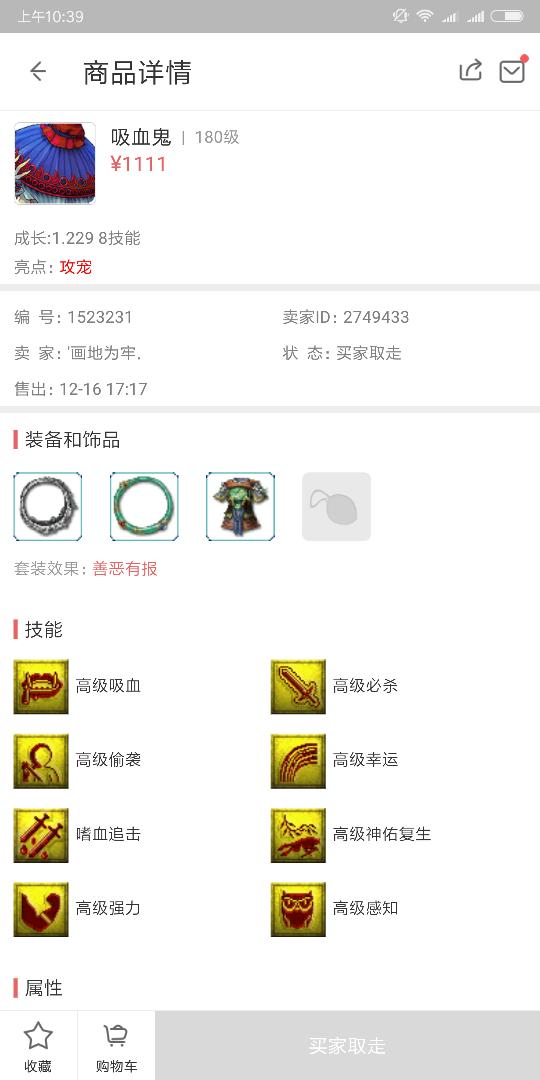Tap the 高级神佑复生 skill icon
540x1080 pixels.
[298, 835]
